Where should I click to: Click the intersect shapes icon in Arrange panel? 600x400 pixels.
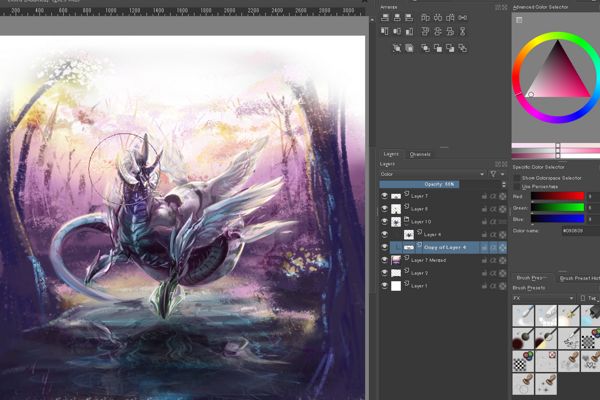[x=438, y=48]
